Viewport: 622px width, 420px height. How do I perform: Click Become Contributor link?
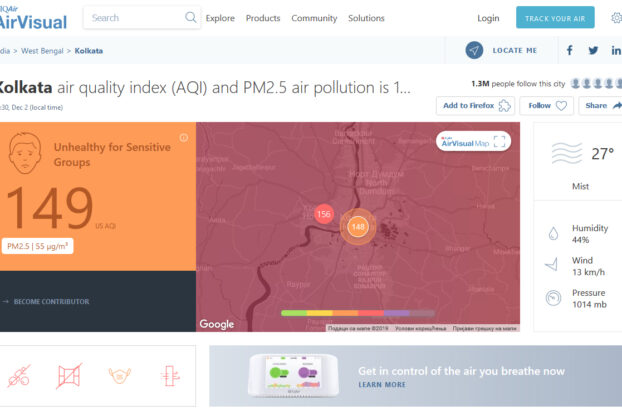tap(52, 301)
